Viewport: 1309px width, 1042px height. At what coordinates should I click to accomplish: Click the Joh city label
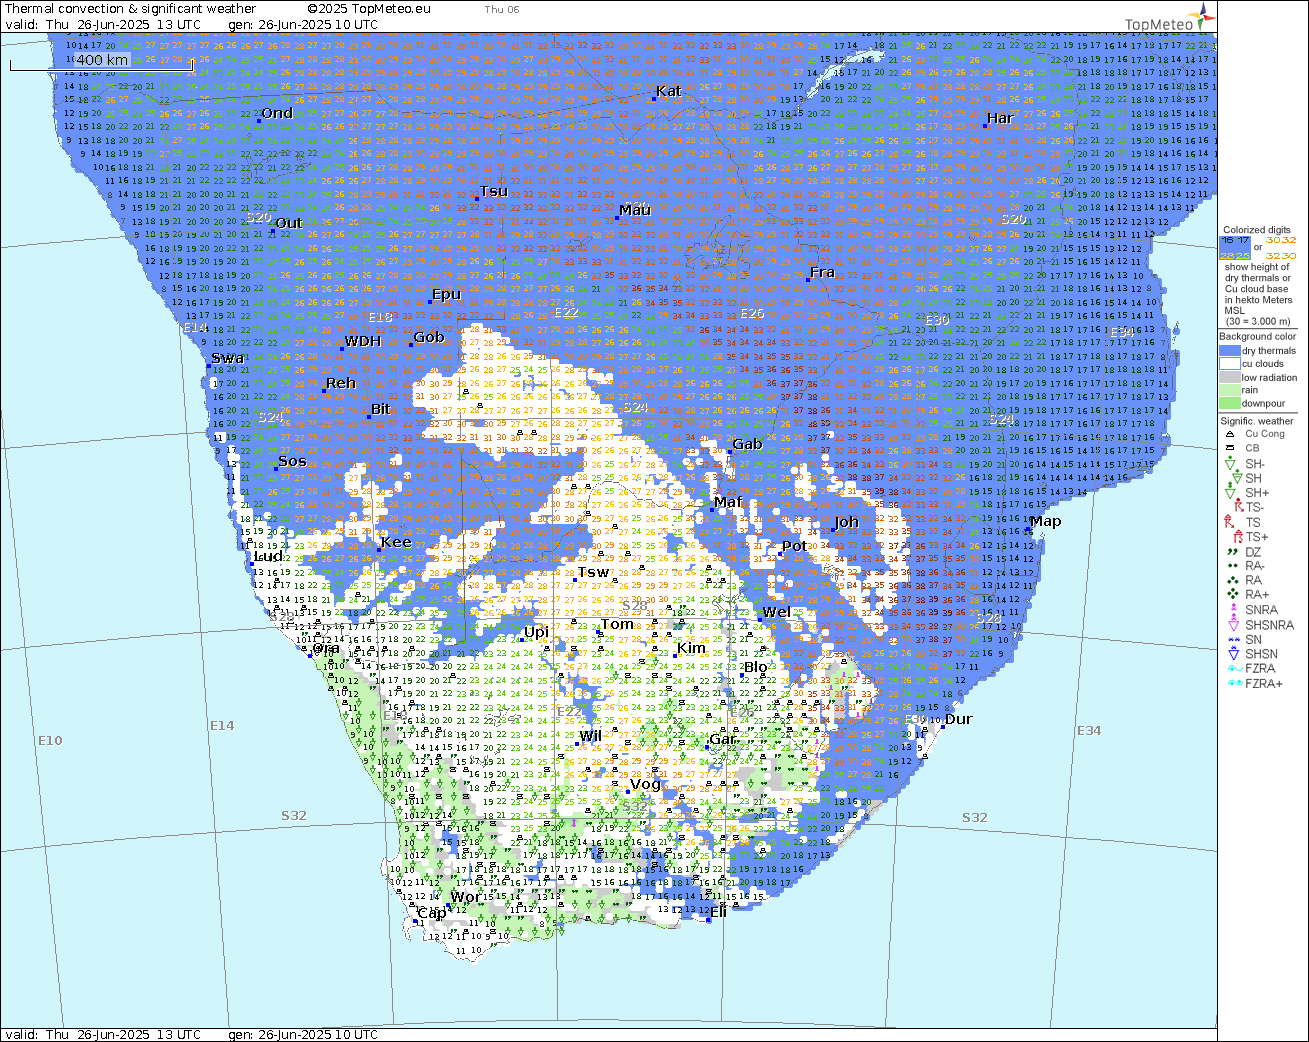[846, 522]
